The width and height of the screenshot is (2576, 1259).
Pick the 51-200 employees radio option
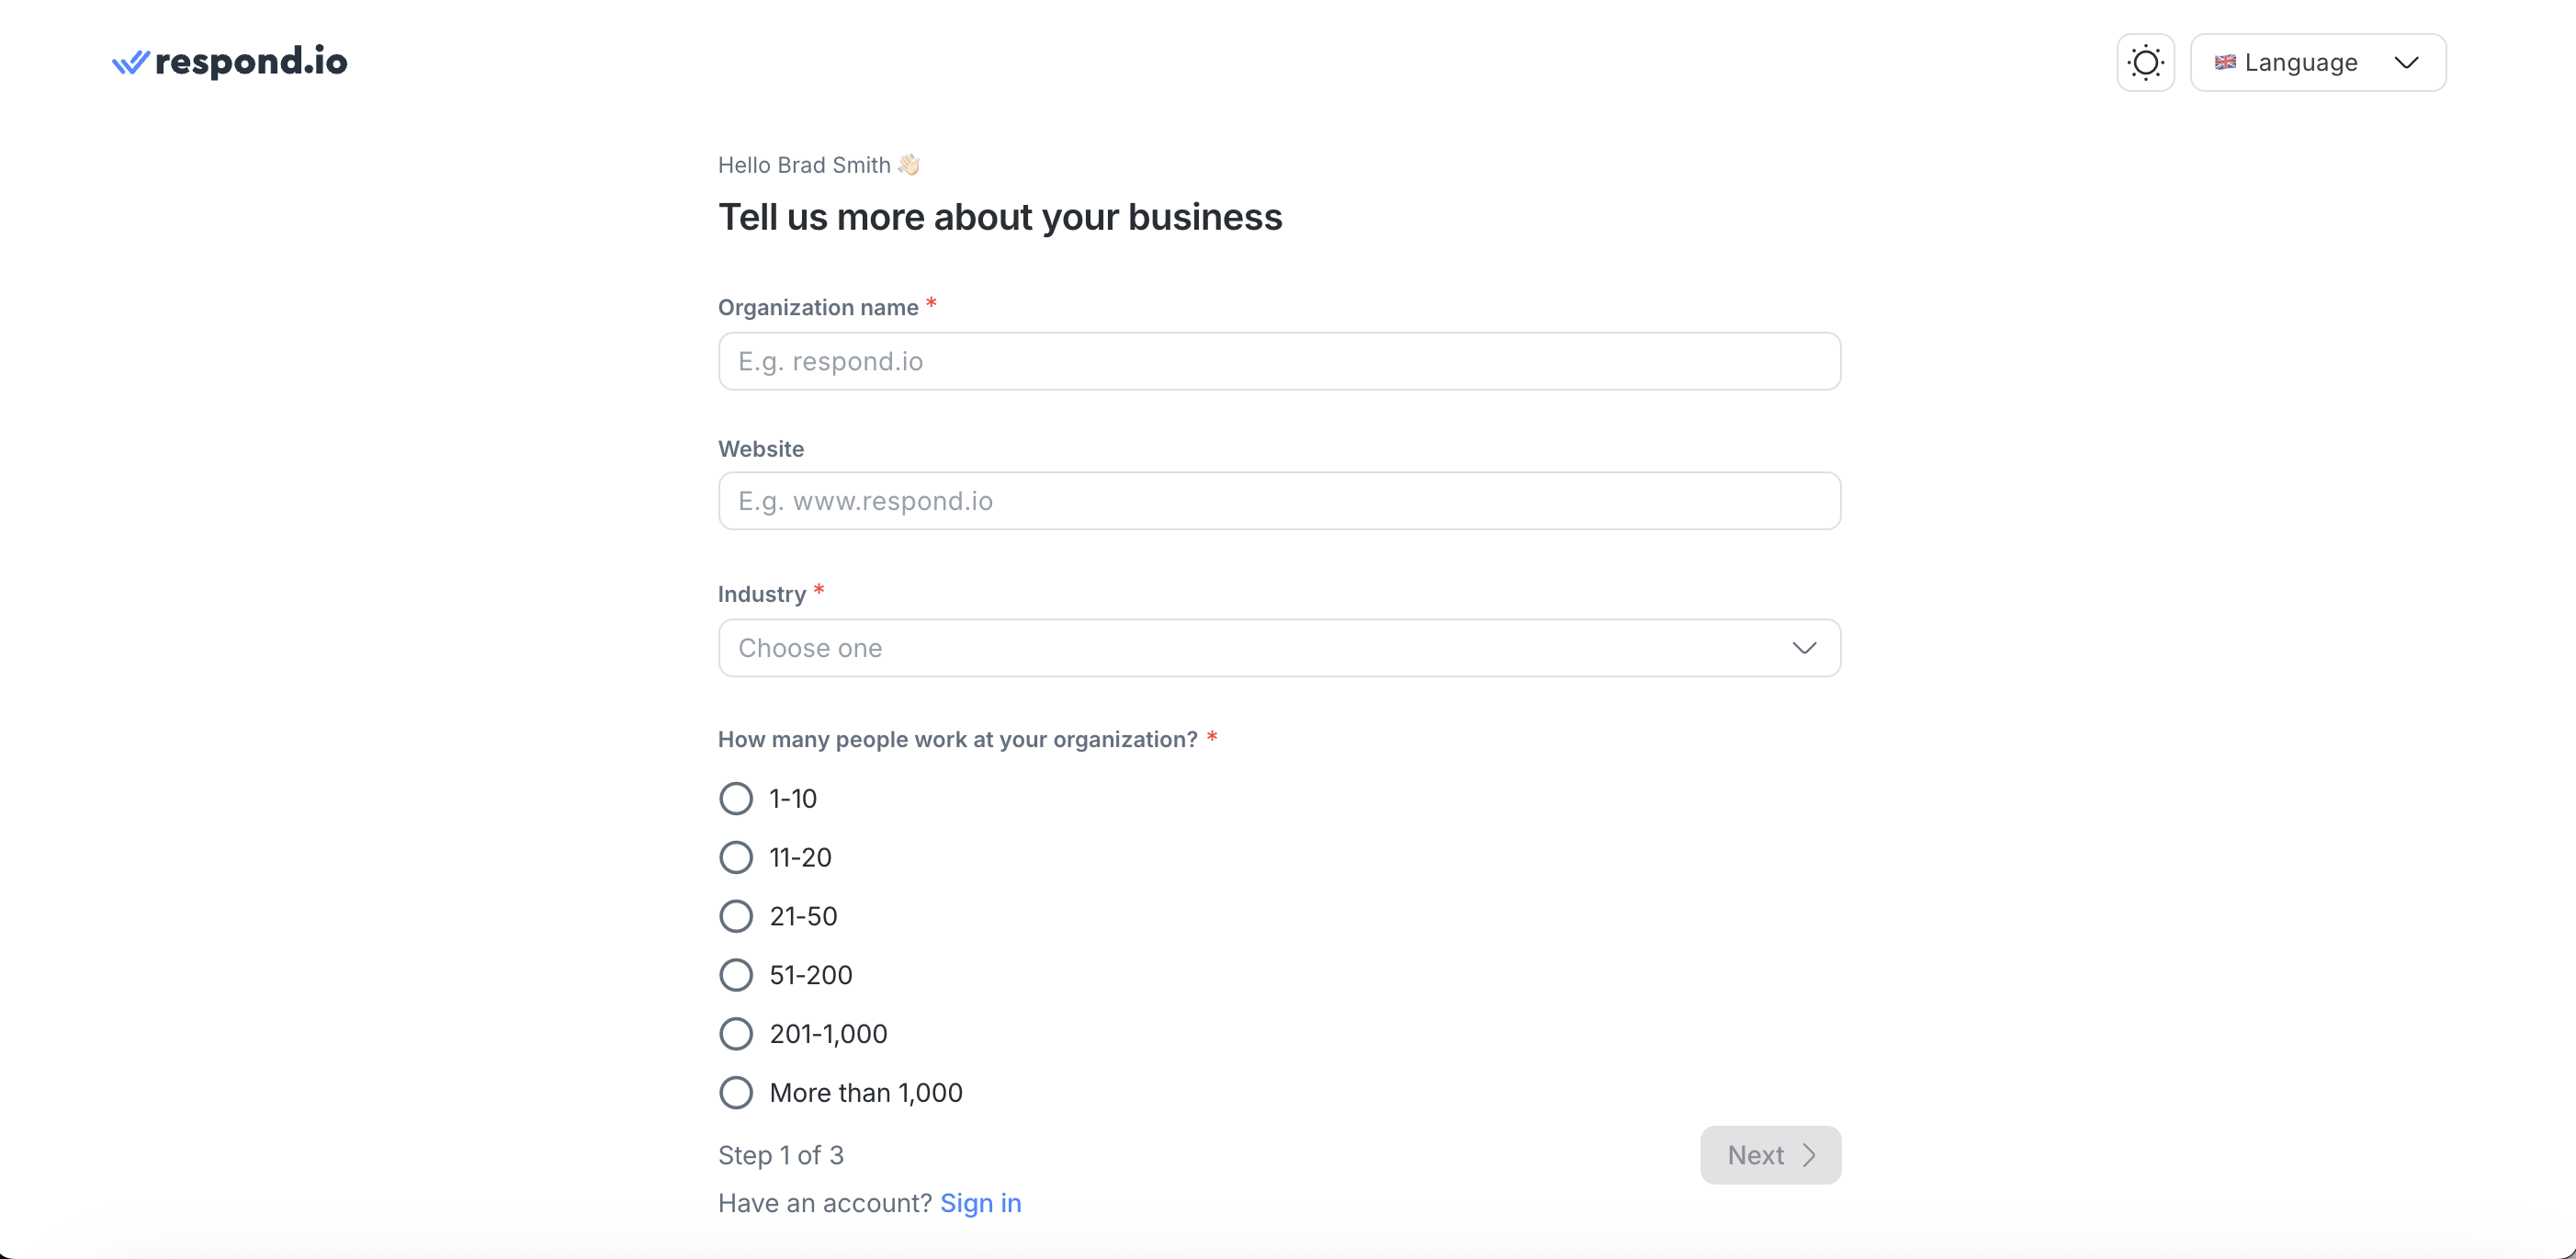tap(736, 975)
